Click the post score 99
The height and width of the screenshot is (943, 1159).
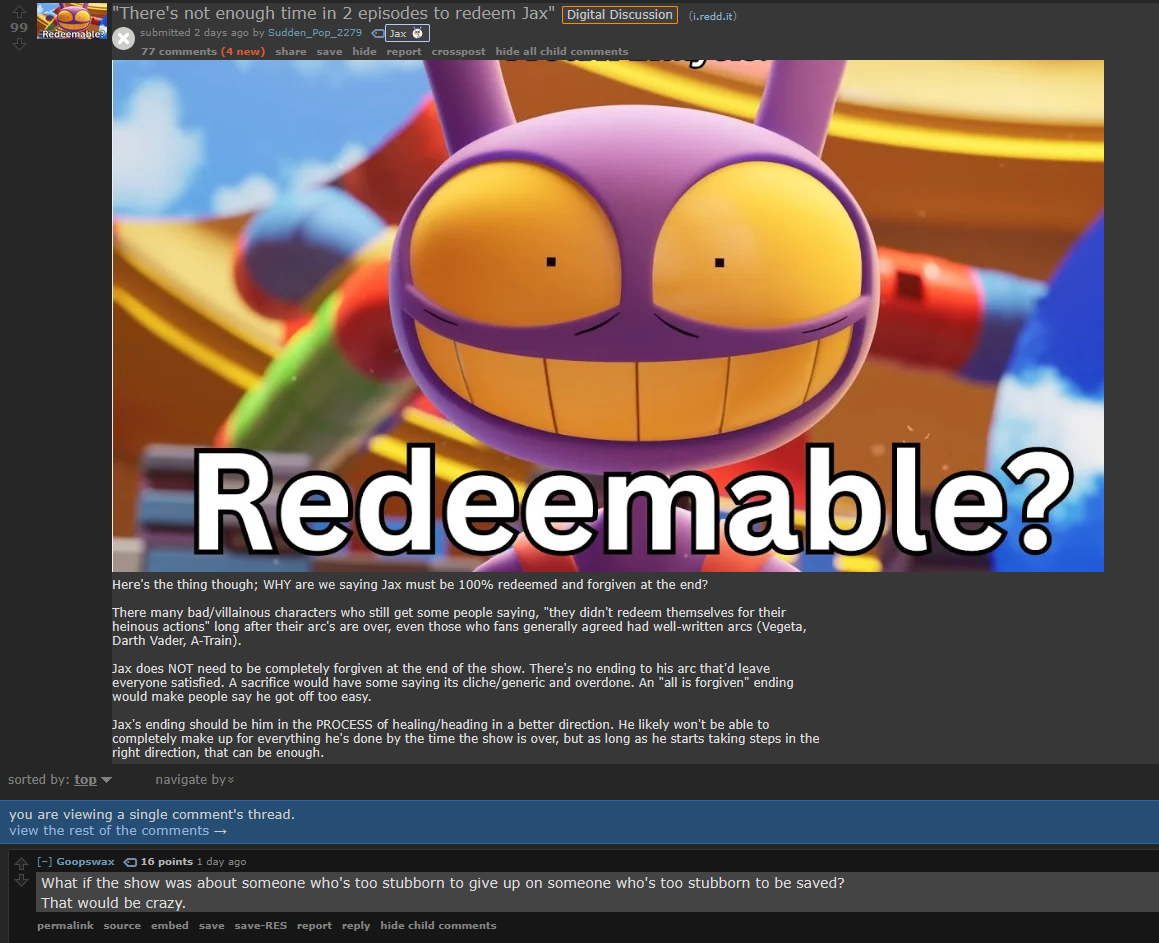(19, 28)
